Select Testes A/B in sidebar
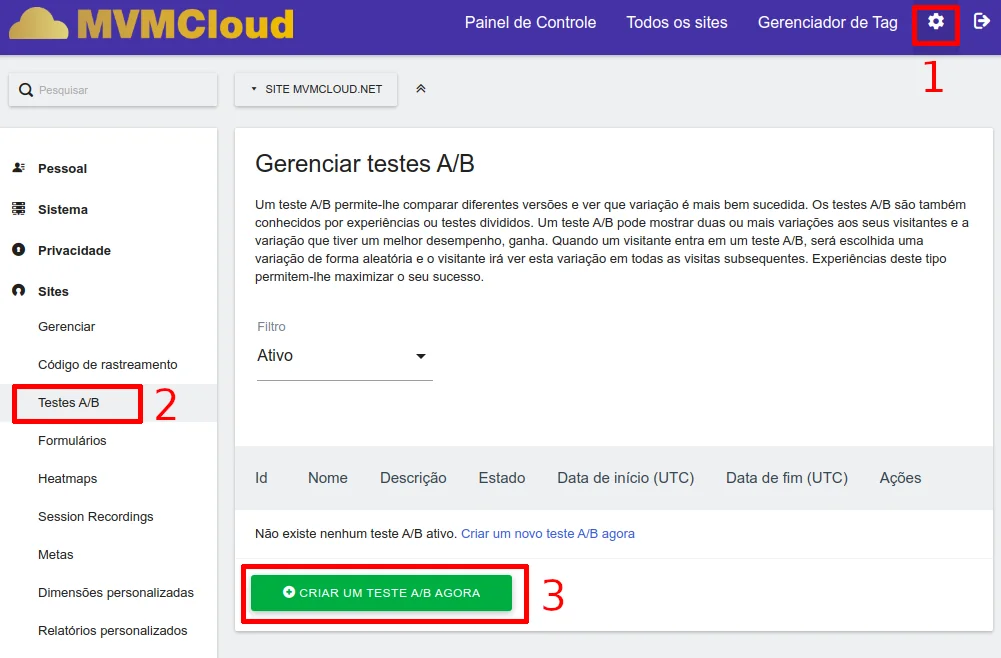 (x=69, y=403)
